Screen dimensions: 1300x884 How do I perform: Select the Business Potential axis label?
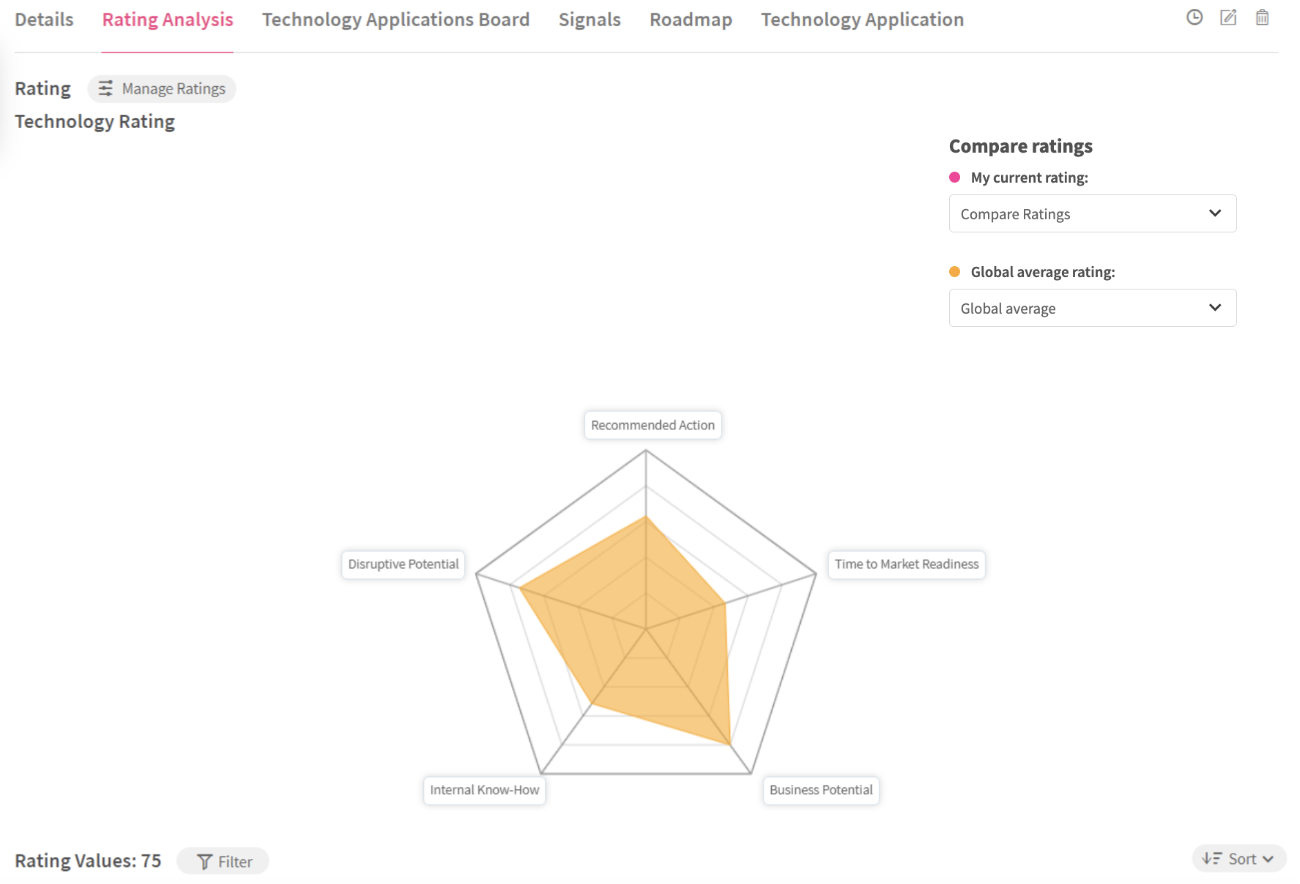(821, 790)
